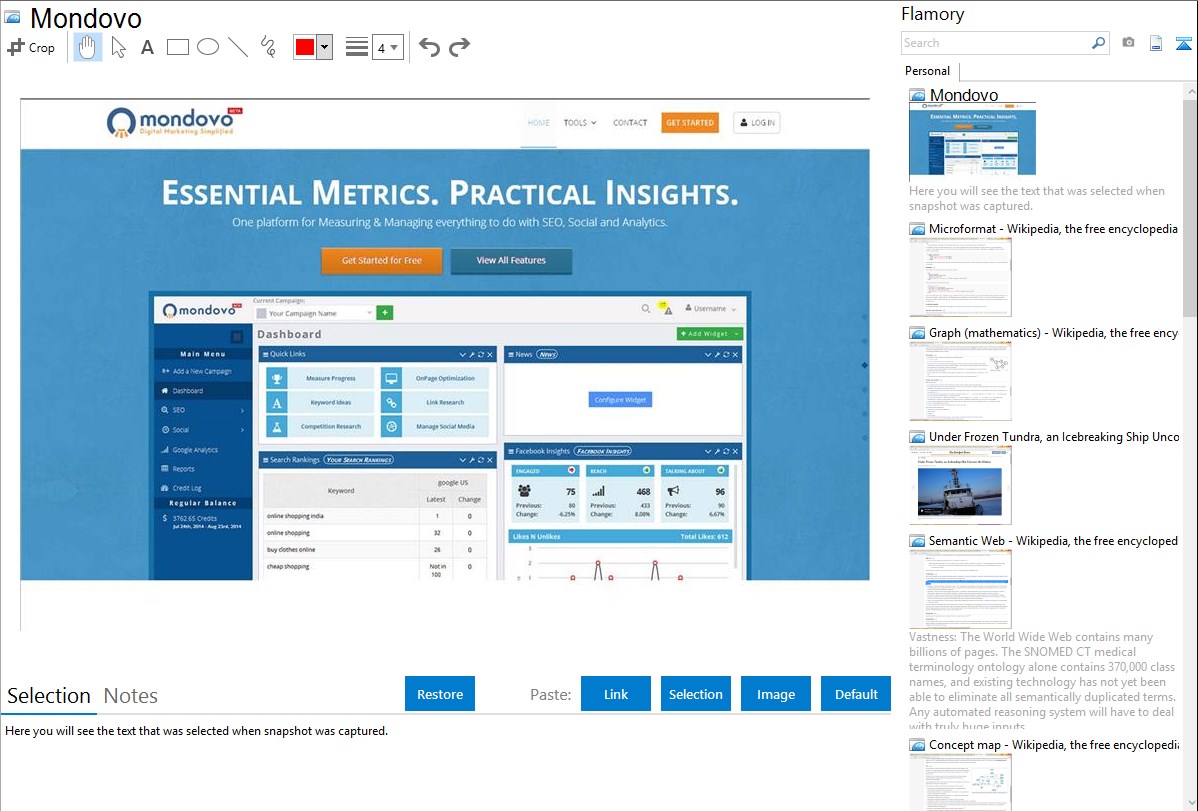Click Get Started for Free button

pos(382,261)
